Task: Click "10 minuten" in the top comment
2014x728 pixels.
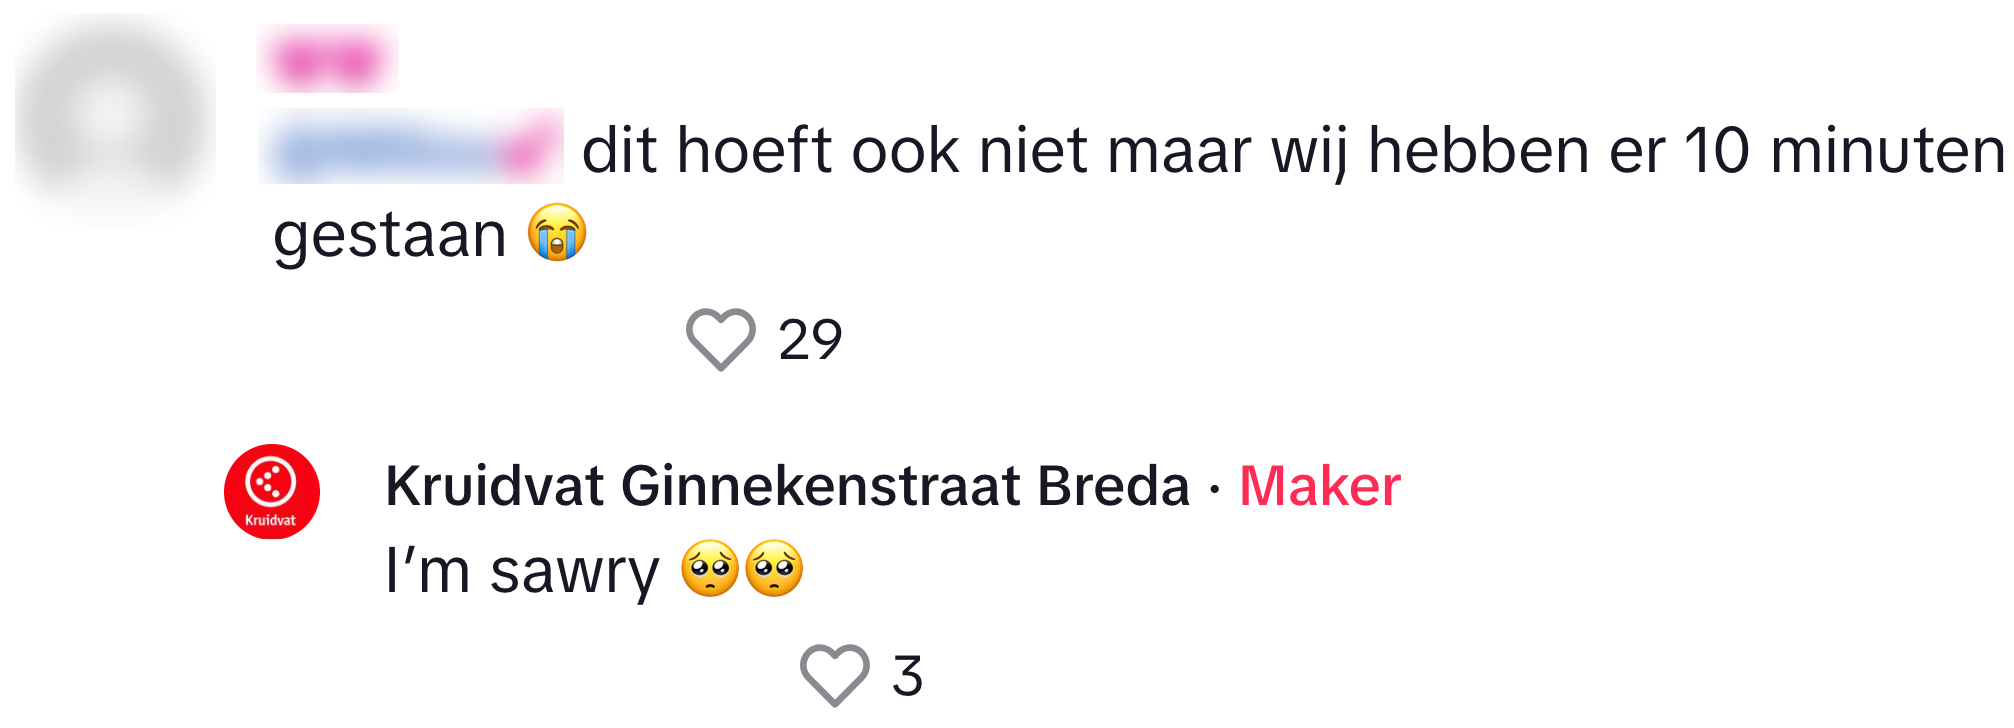Action: coord(1844,152)
